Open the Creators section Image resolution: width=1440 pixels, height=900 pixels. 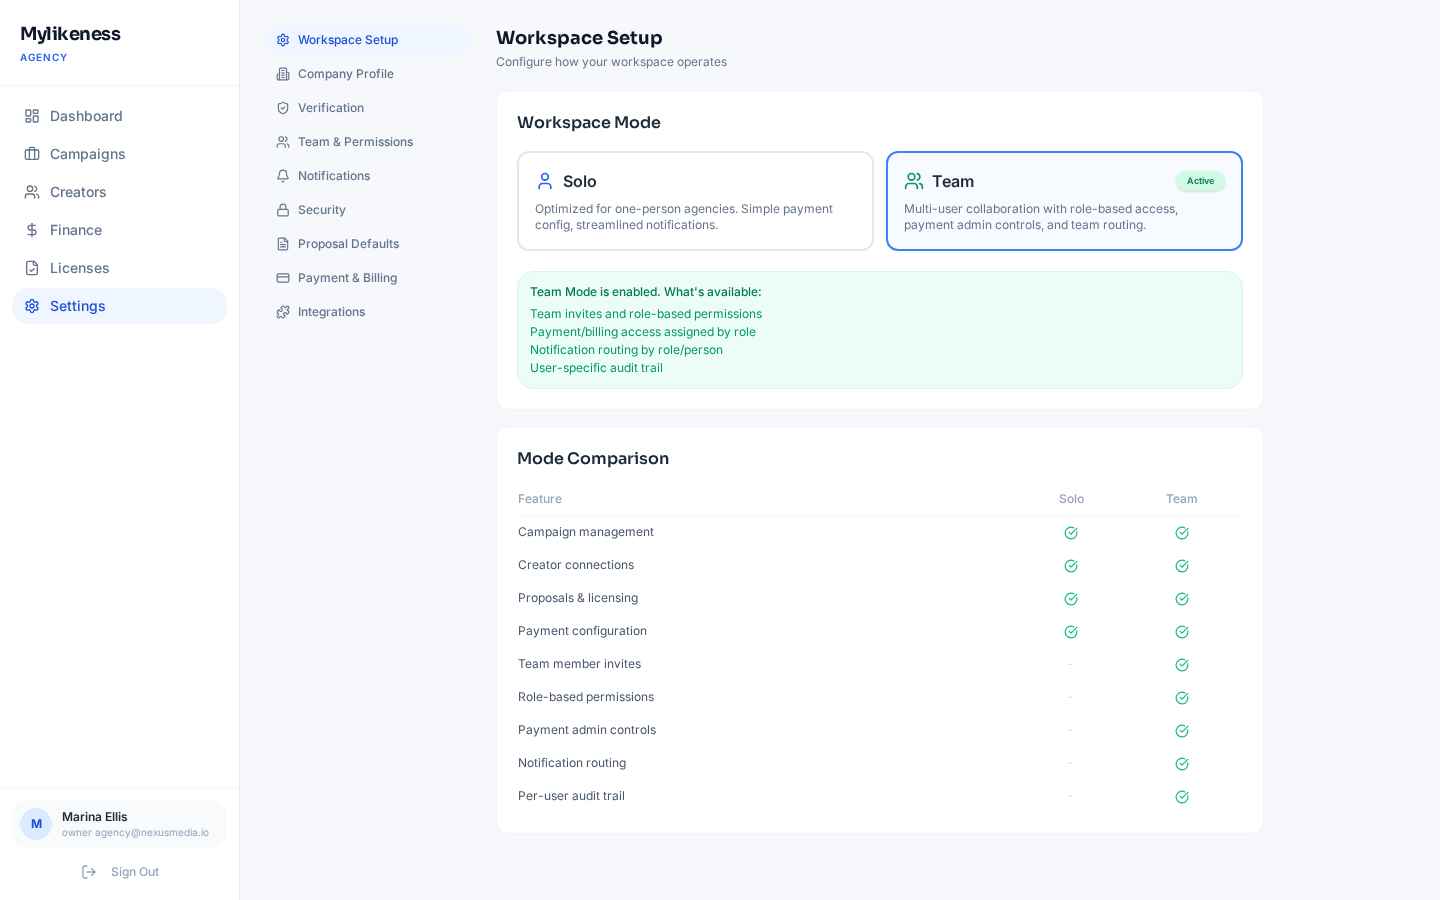pyautogui.click(x=119, y=192)
